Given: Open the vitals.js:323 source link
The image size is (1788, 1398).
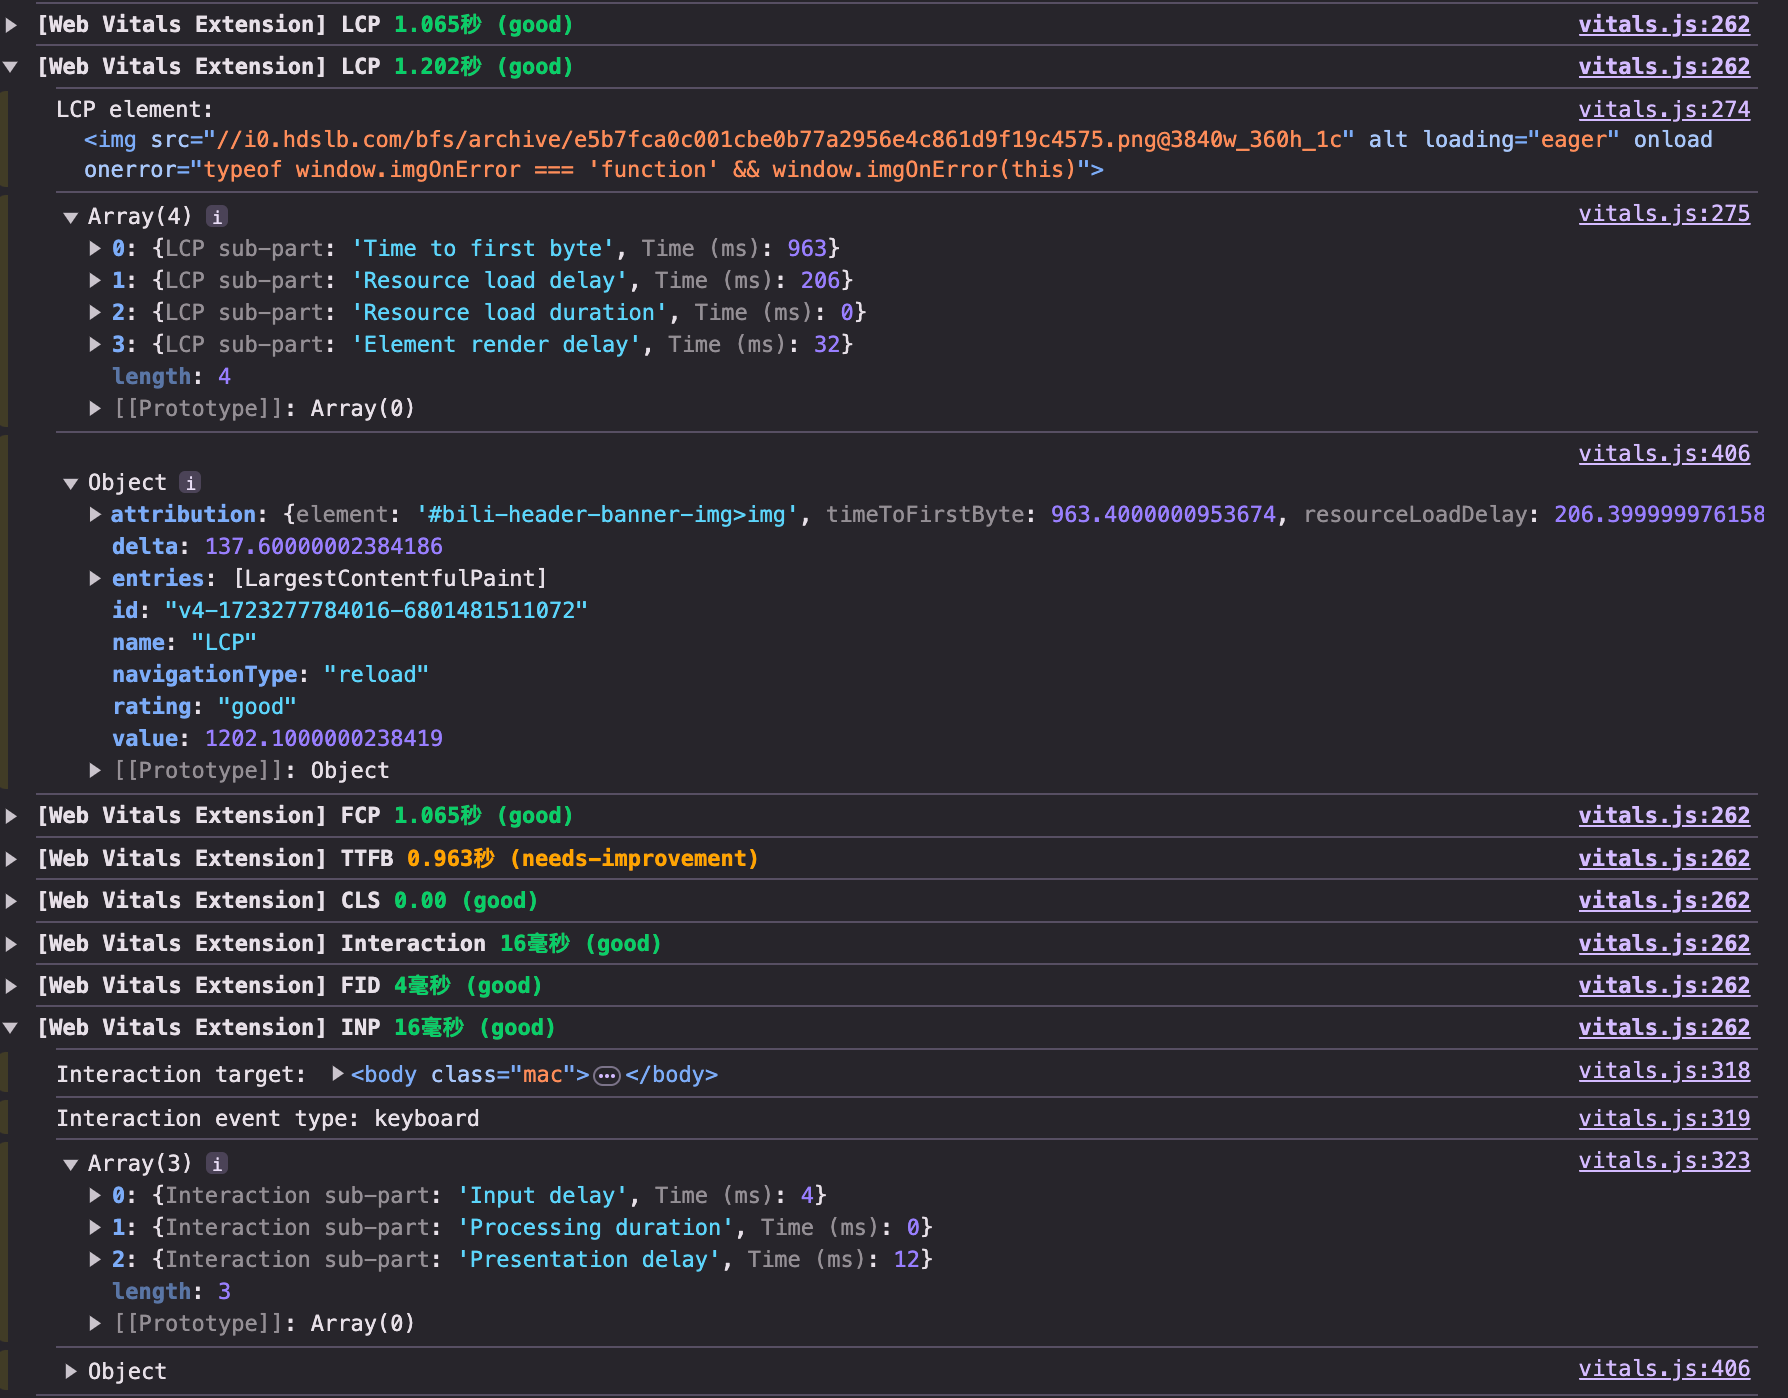Looking at the screenshot, I should 1663,1161.
